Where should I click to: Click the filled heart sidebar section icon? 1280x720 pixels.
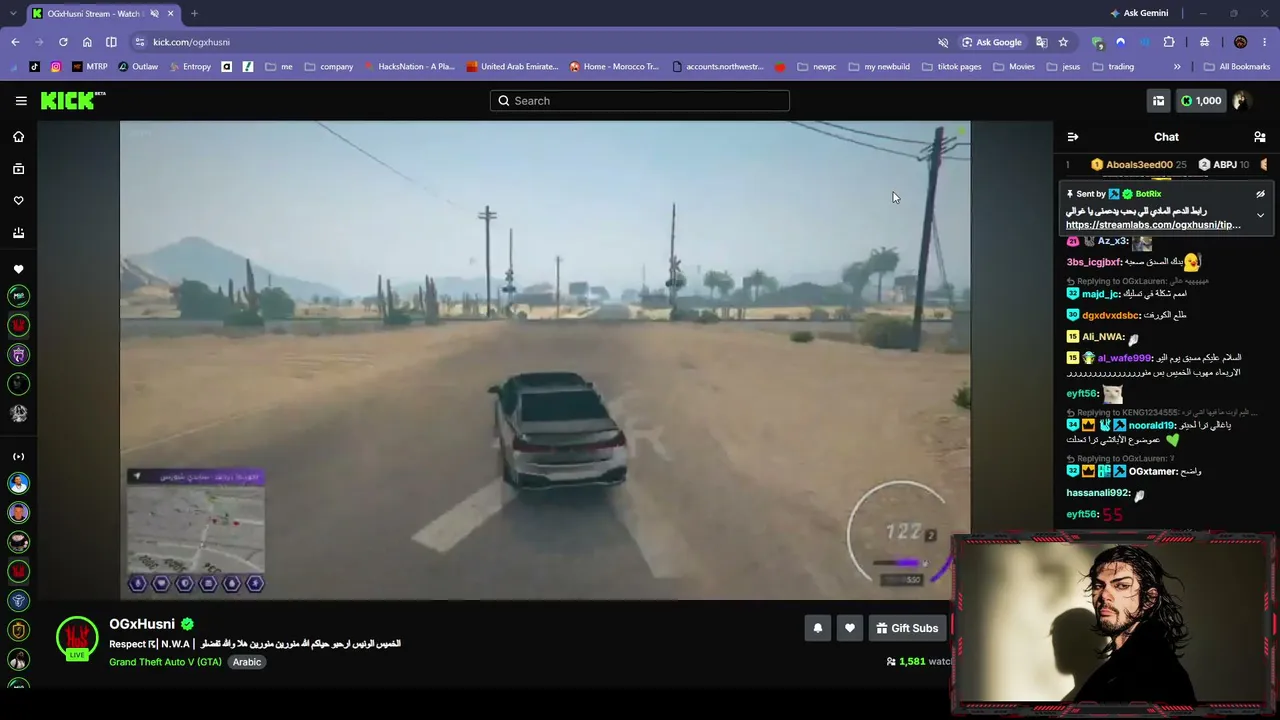click(x=18, y=269)
